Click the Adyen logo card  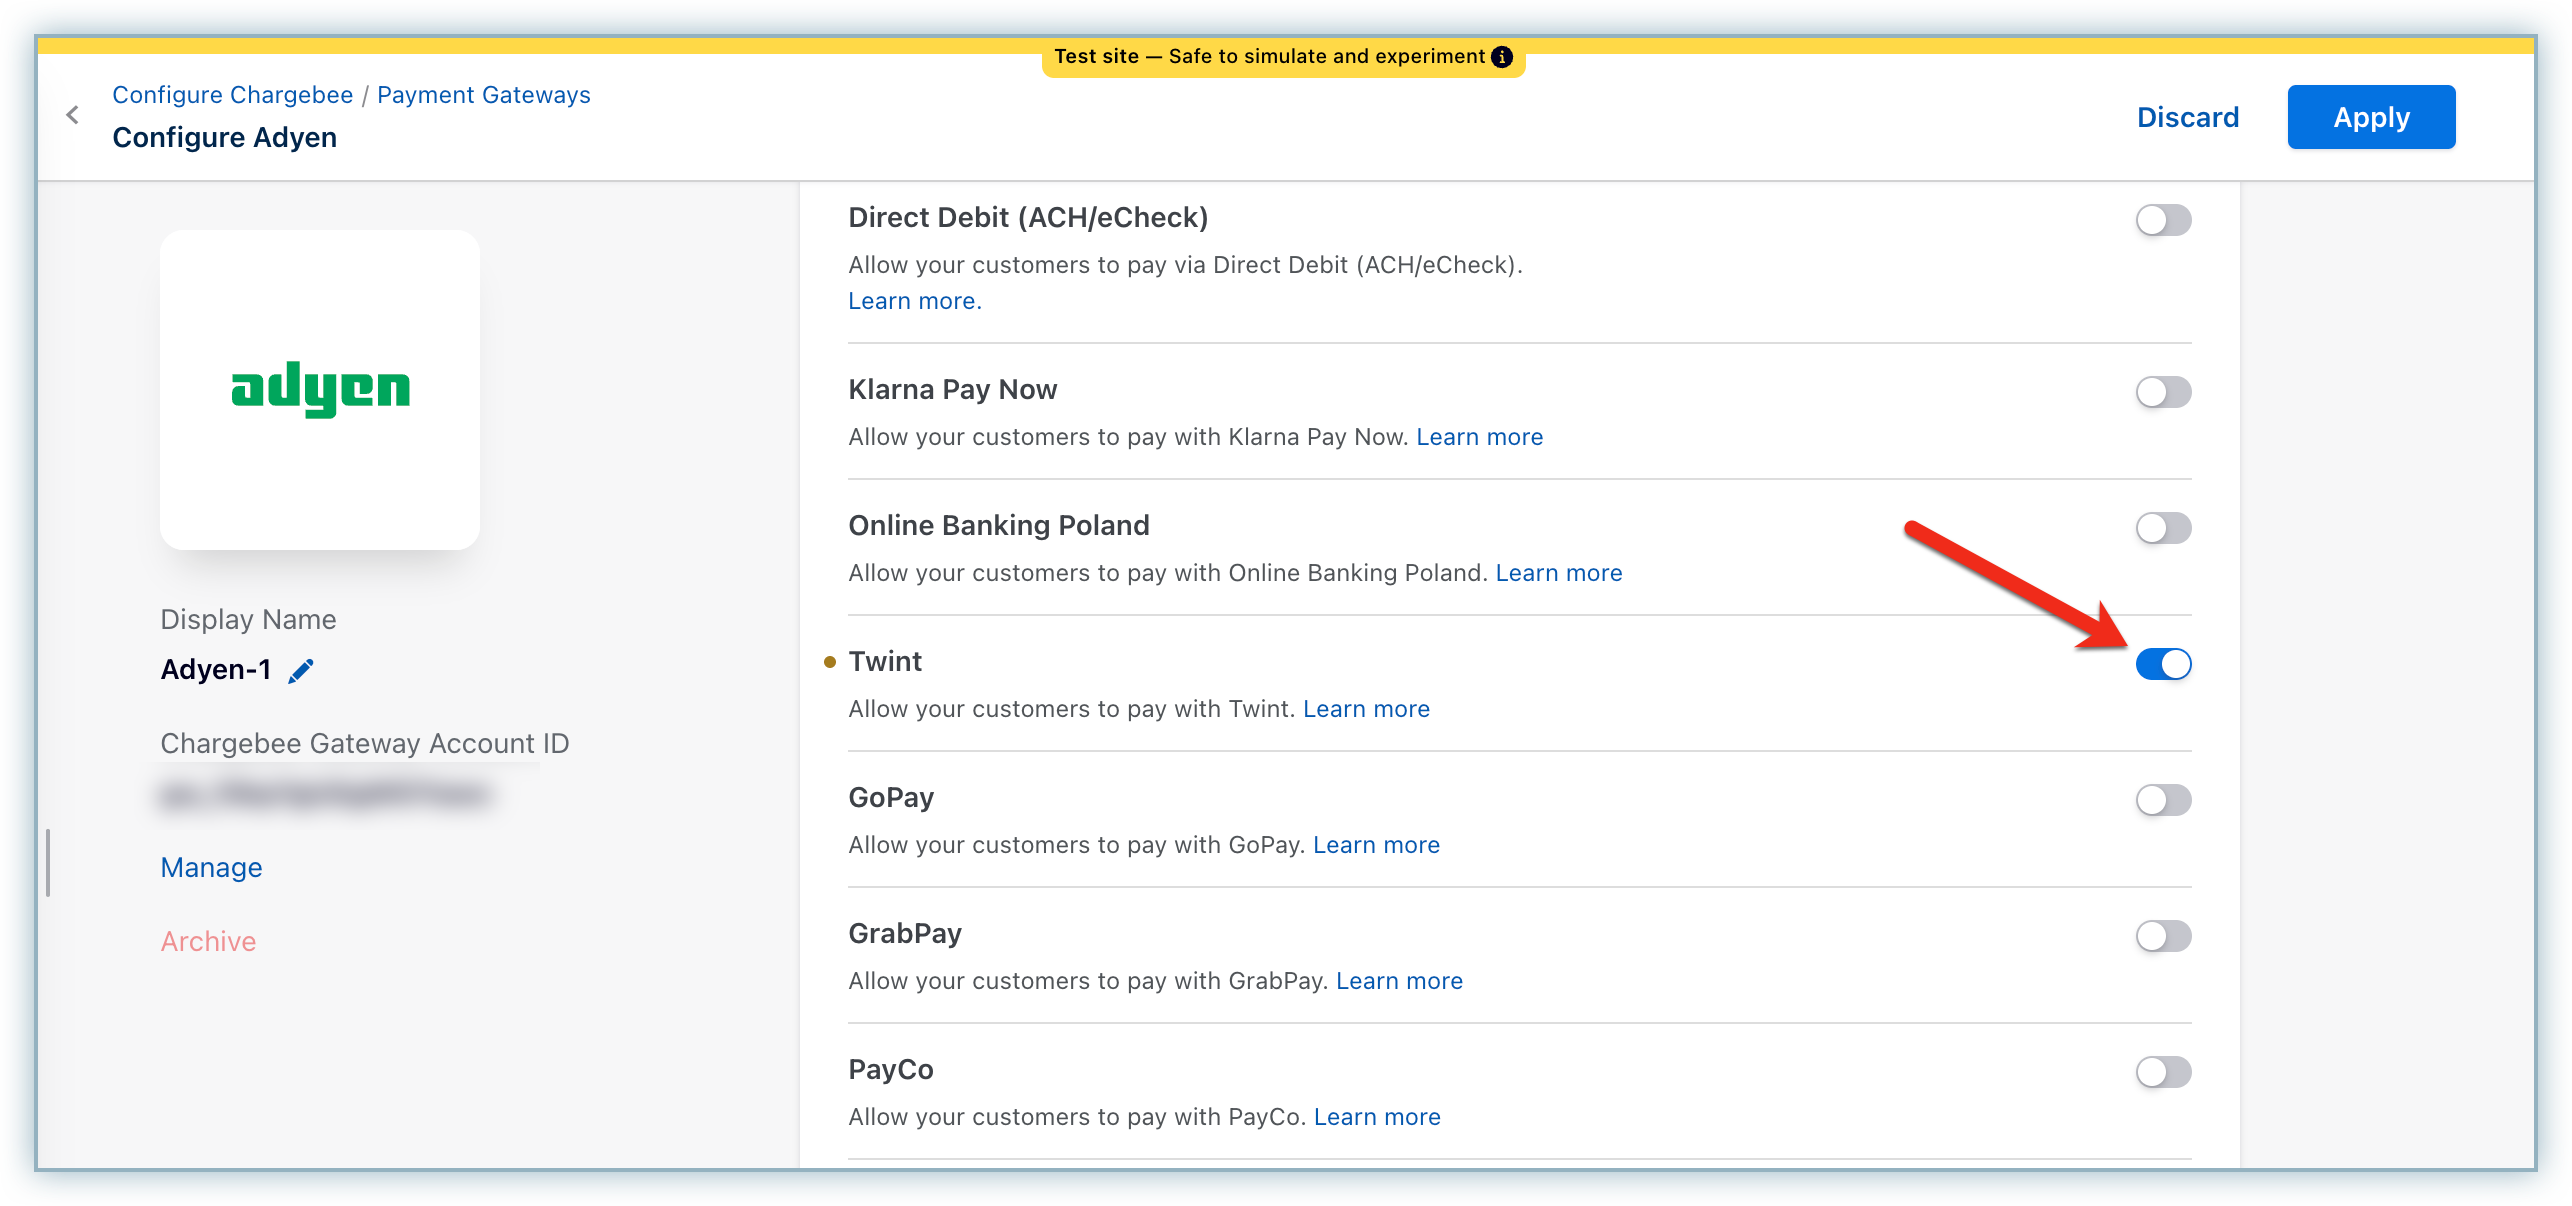coord(320,390)
